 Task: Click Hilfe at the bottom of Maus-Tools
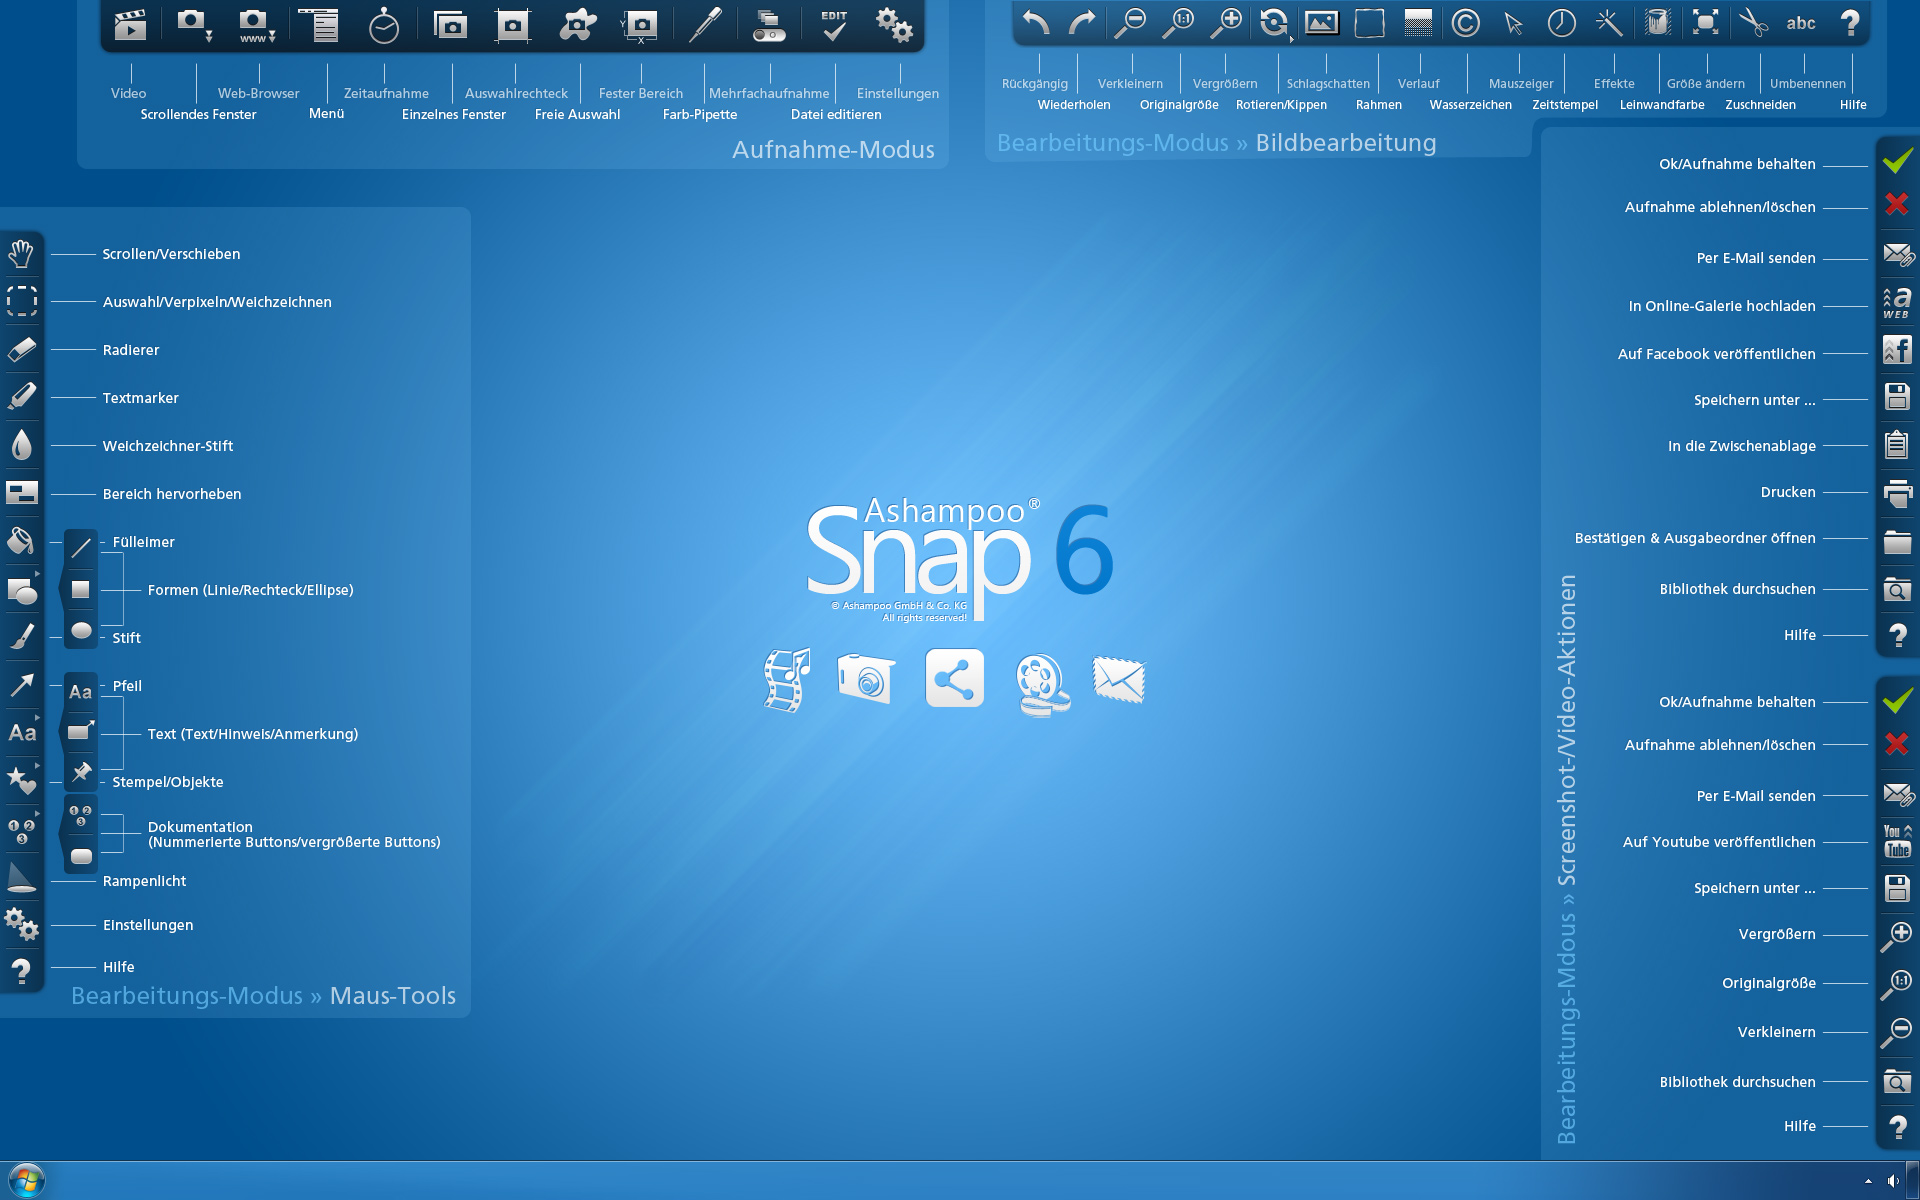click(22, 967)
